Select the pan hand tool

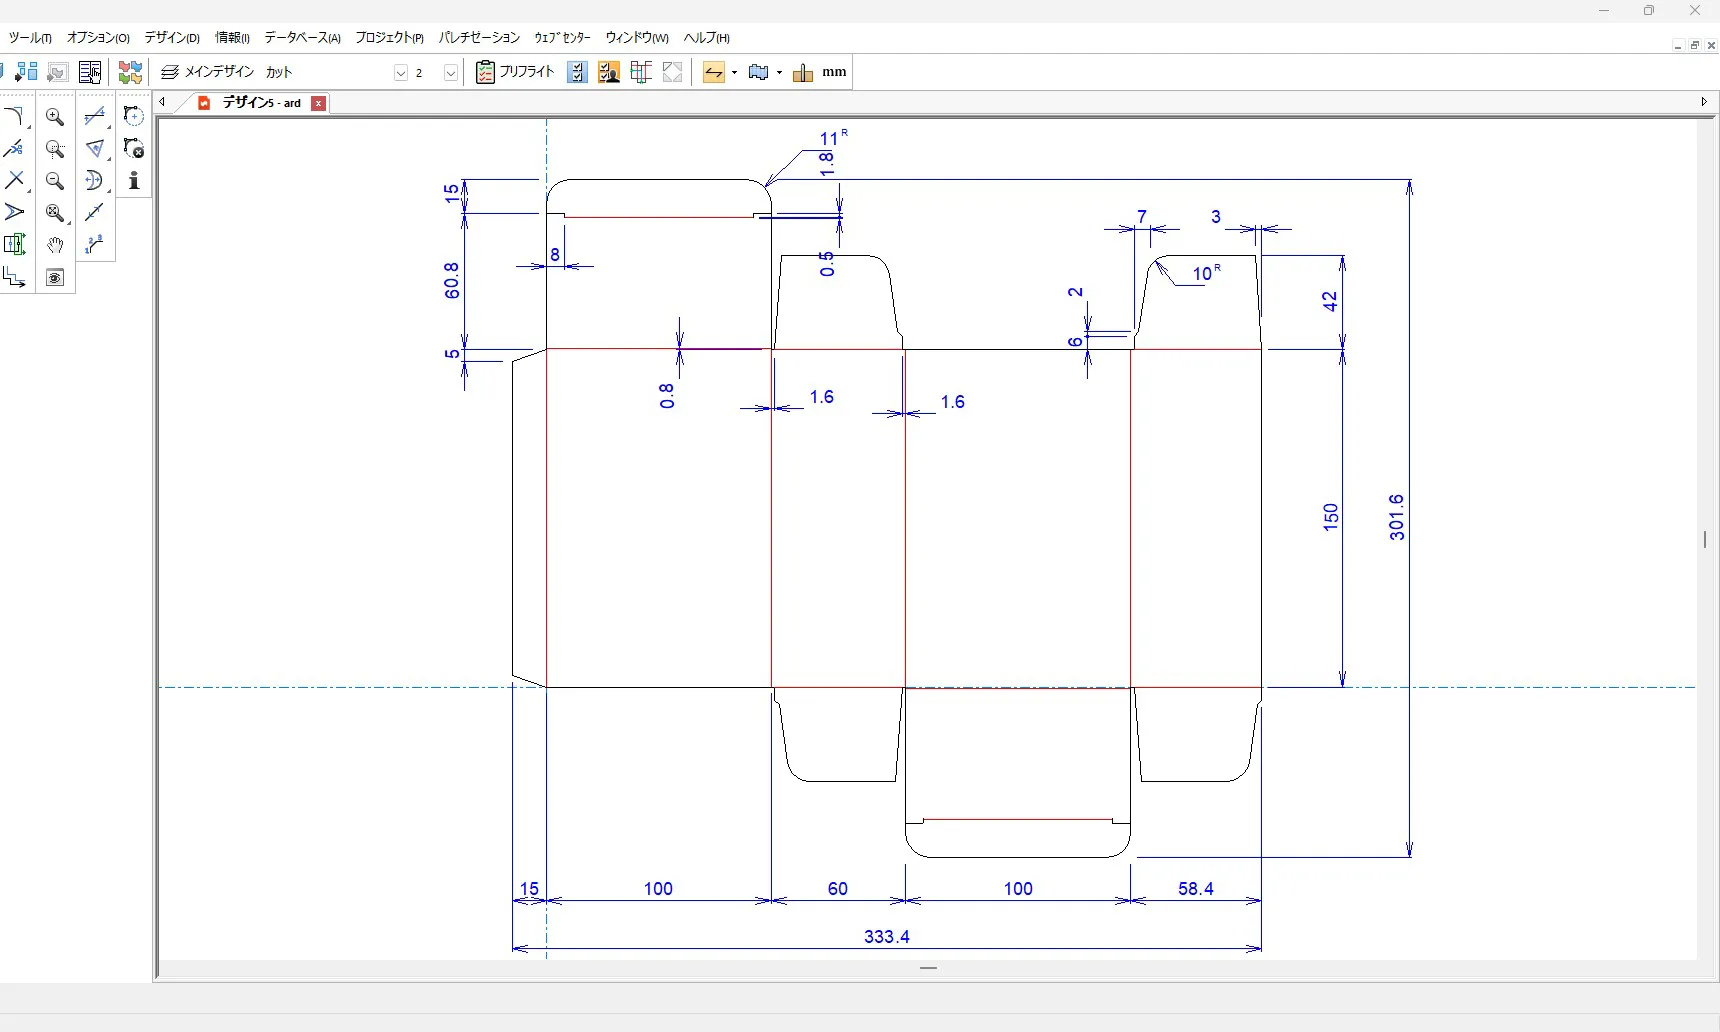(55, 245)
